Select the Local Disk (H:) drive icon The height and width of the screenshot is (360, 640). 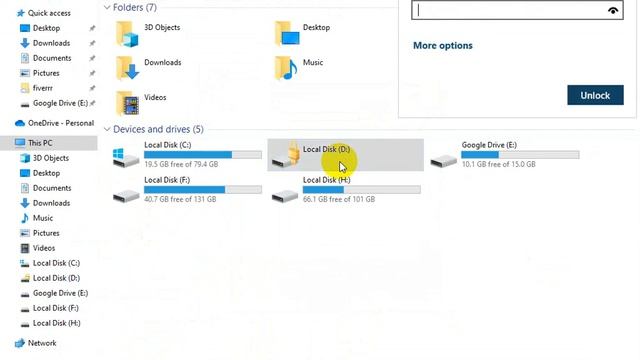(284, 196)
